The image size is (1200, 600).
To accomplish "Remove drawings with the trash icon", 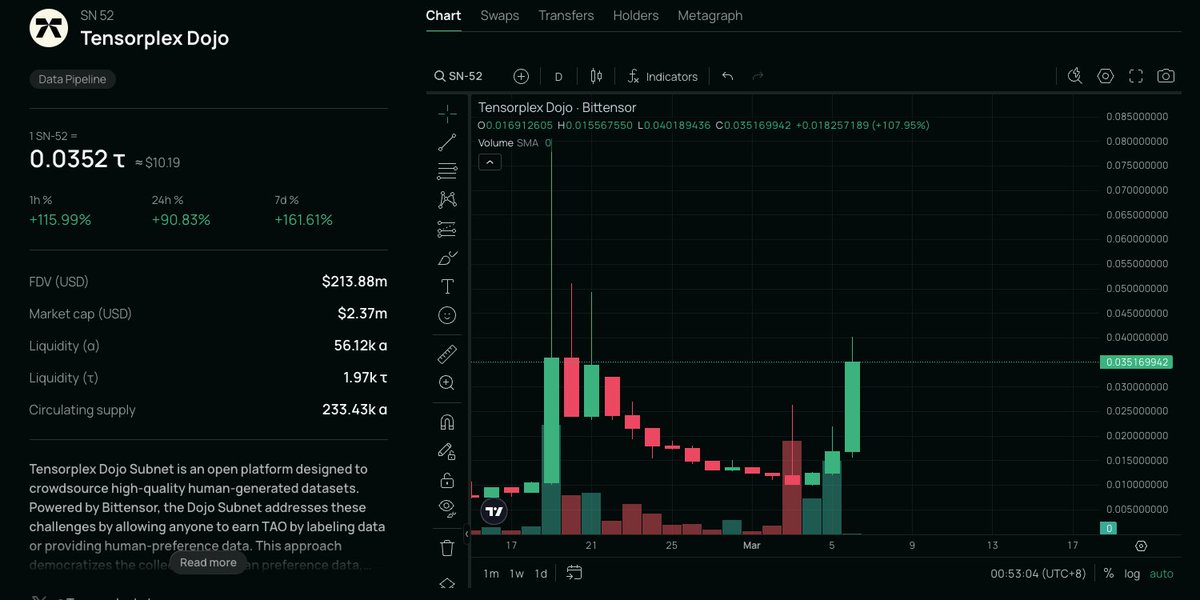I will click(447, 547).
